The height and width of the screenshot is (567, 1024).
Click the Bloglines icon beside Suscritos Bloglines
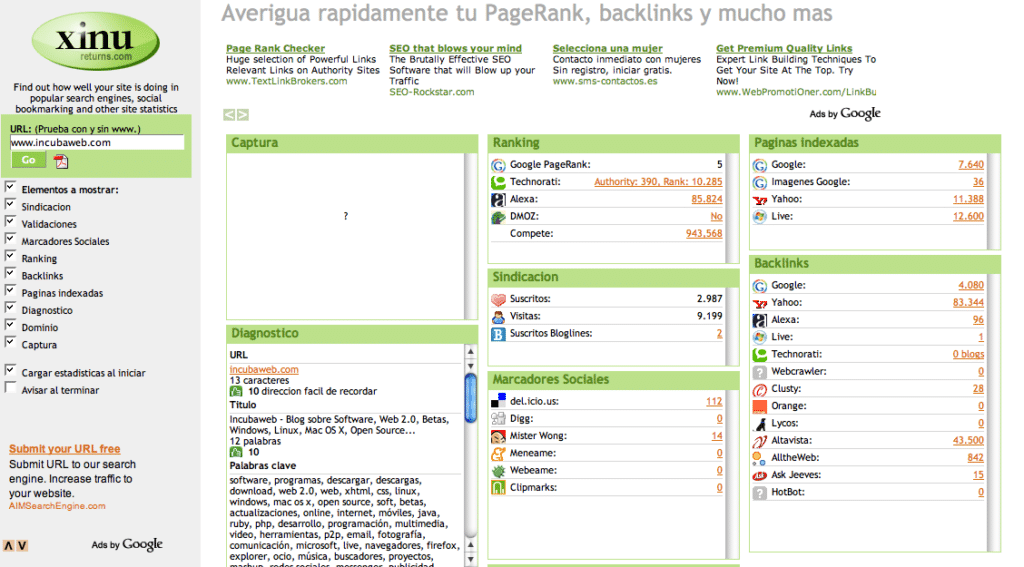(498, 334)
